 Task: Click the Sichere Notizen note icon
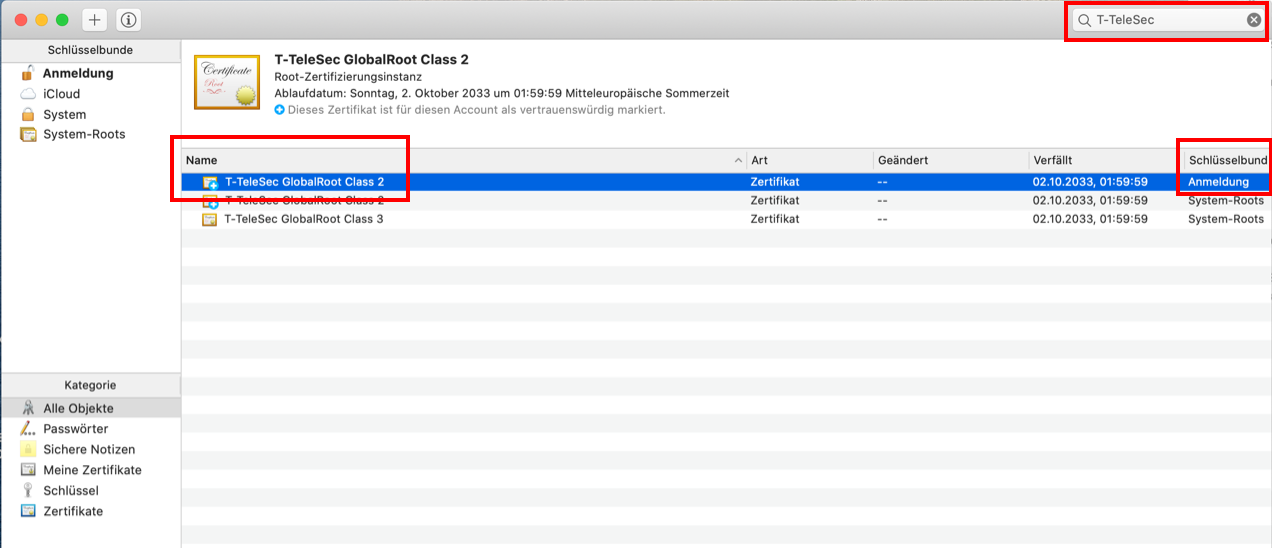coord(28,449)
